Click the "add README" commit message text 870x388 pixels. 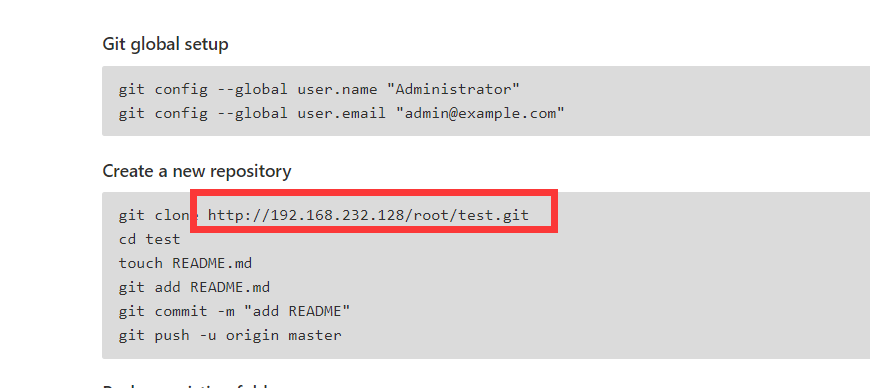click(301, 311)
